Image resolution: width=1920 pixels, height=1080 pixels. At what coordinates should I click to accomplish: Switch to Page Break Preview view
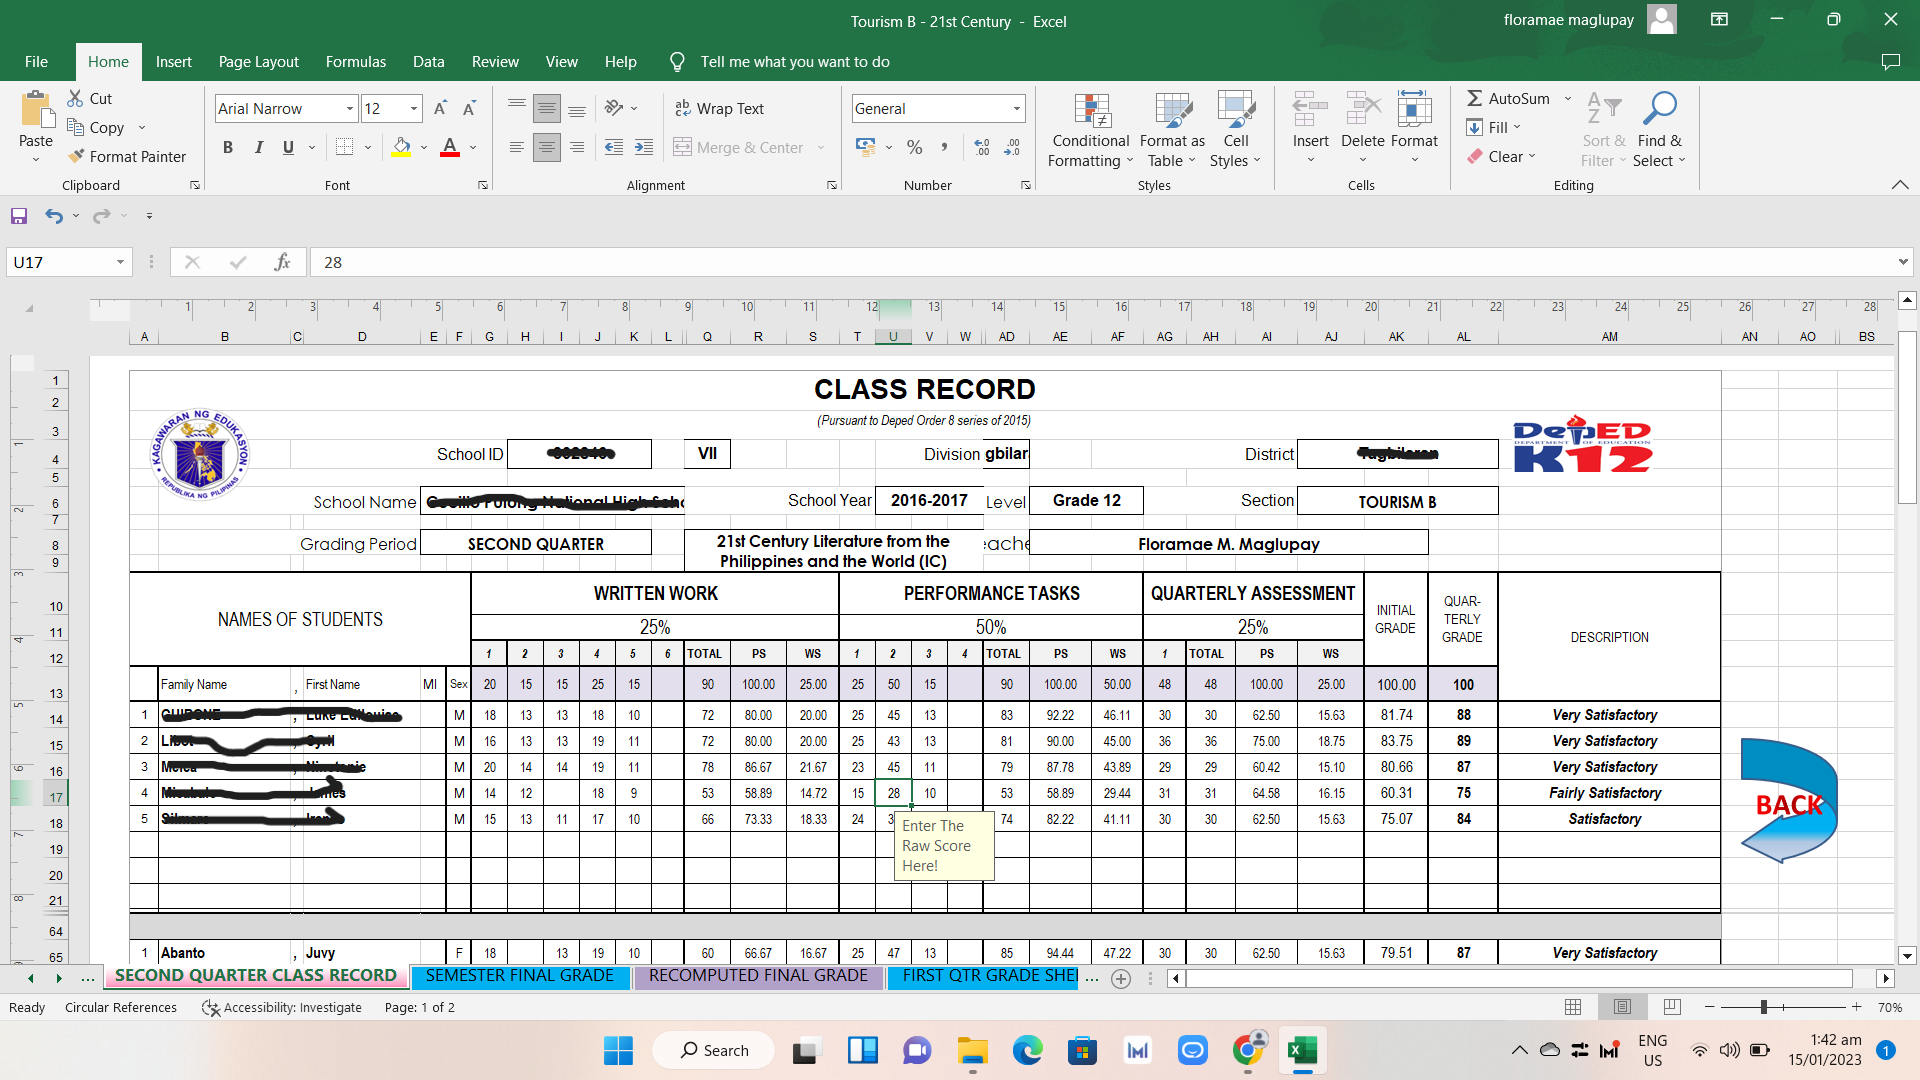pos(1672,1007)
